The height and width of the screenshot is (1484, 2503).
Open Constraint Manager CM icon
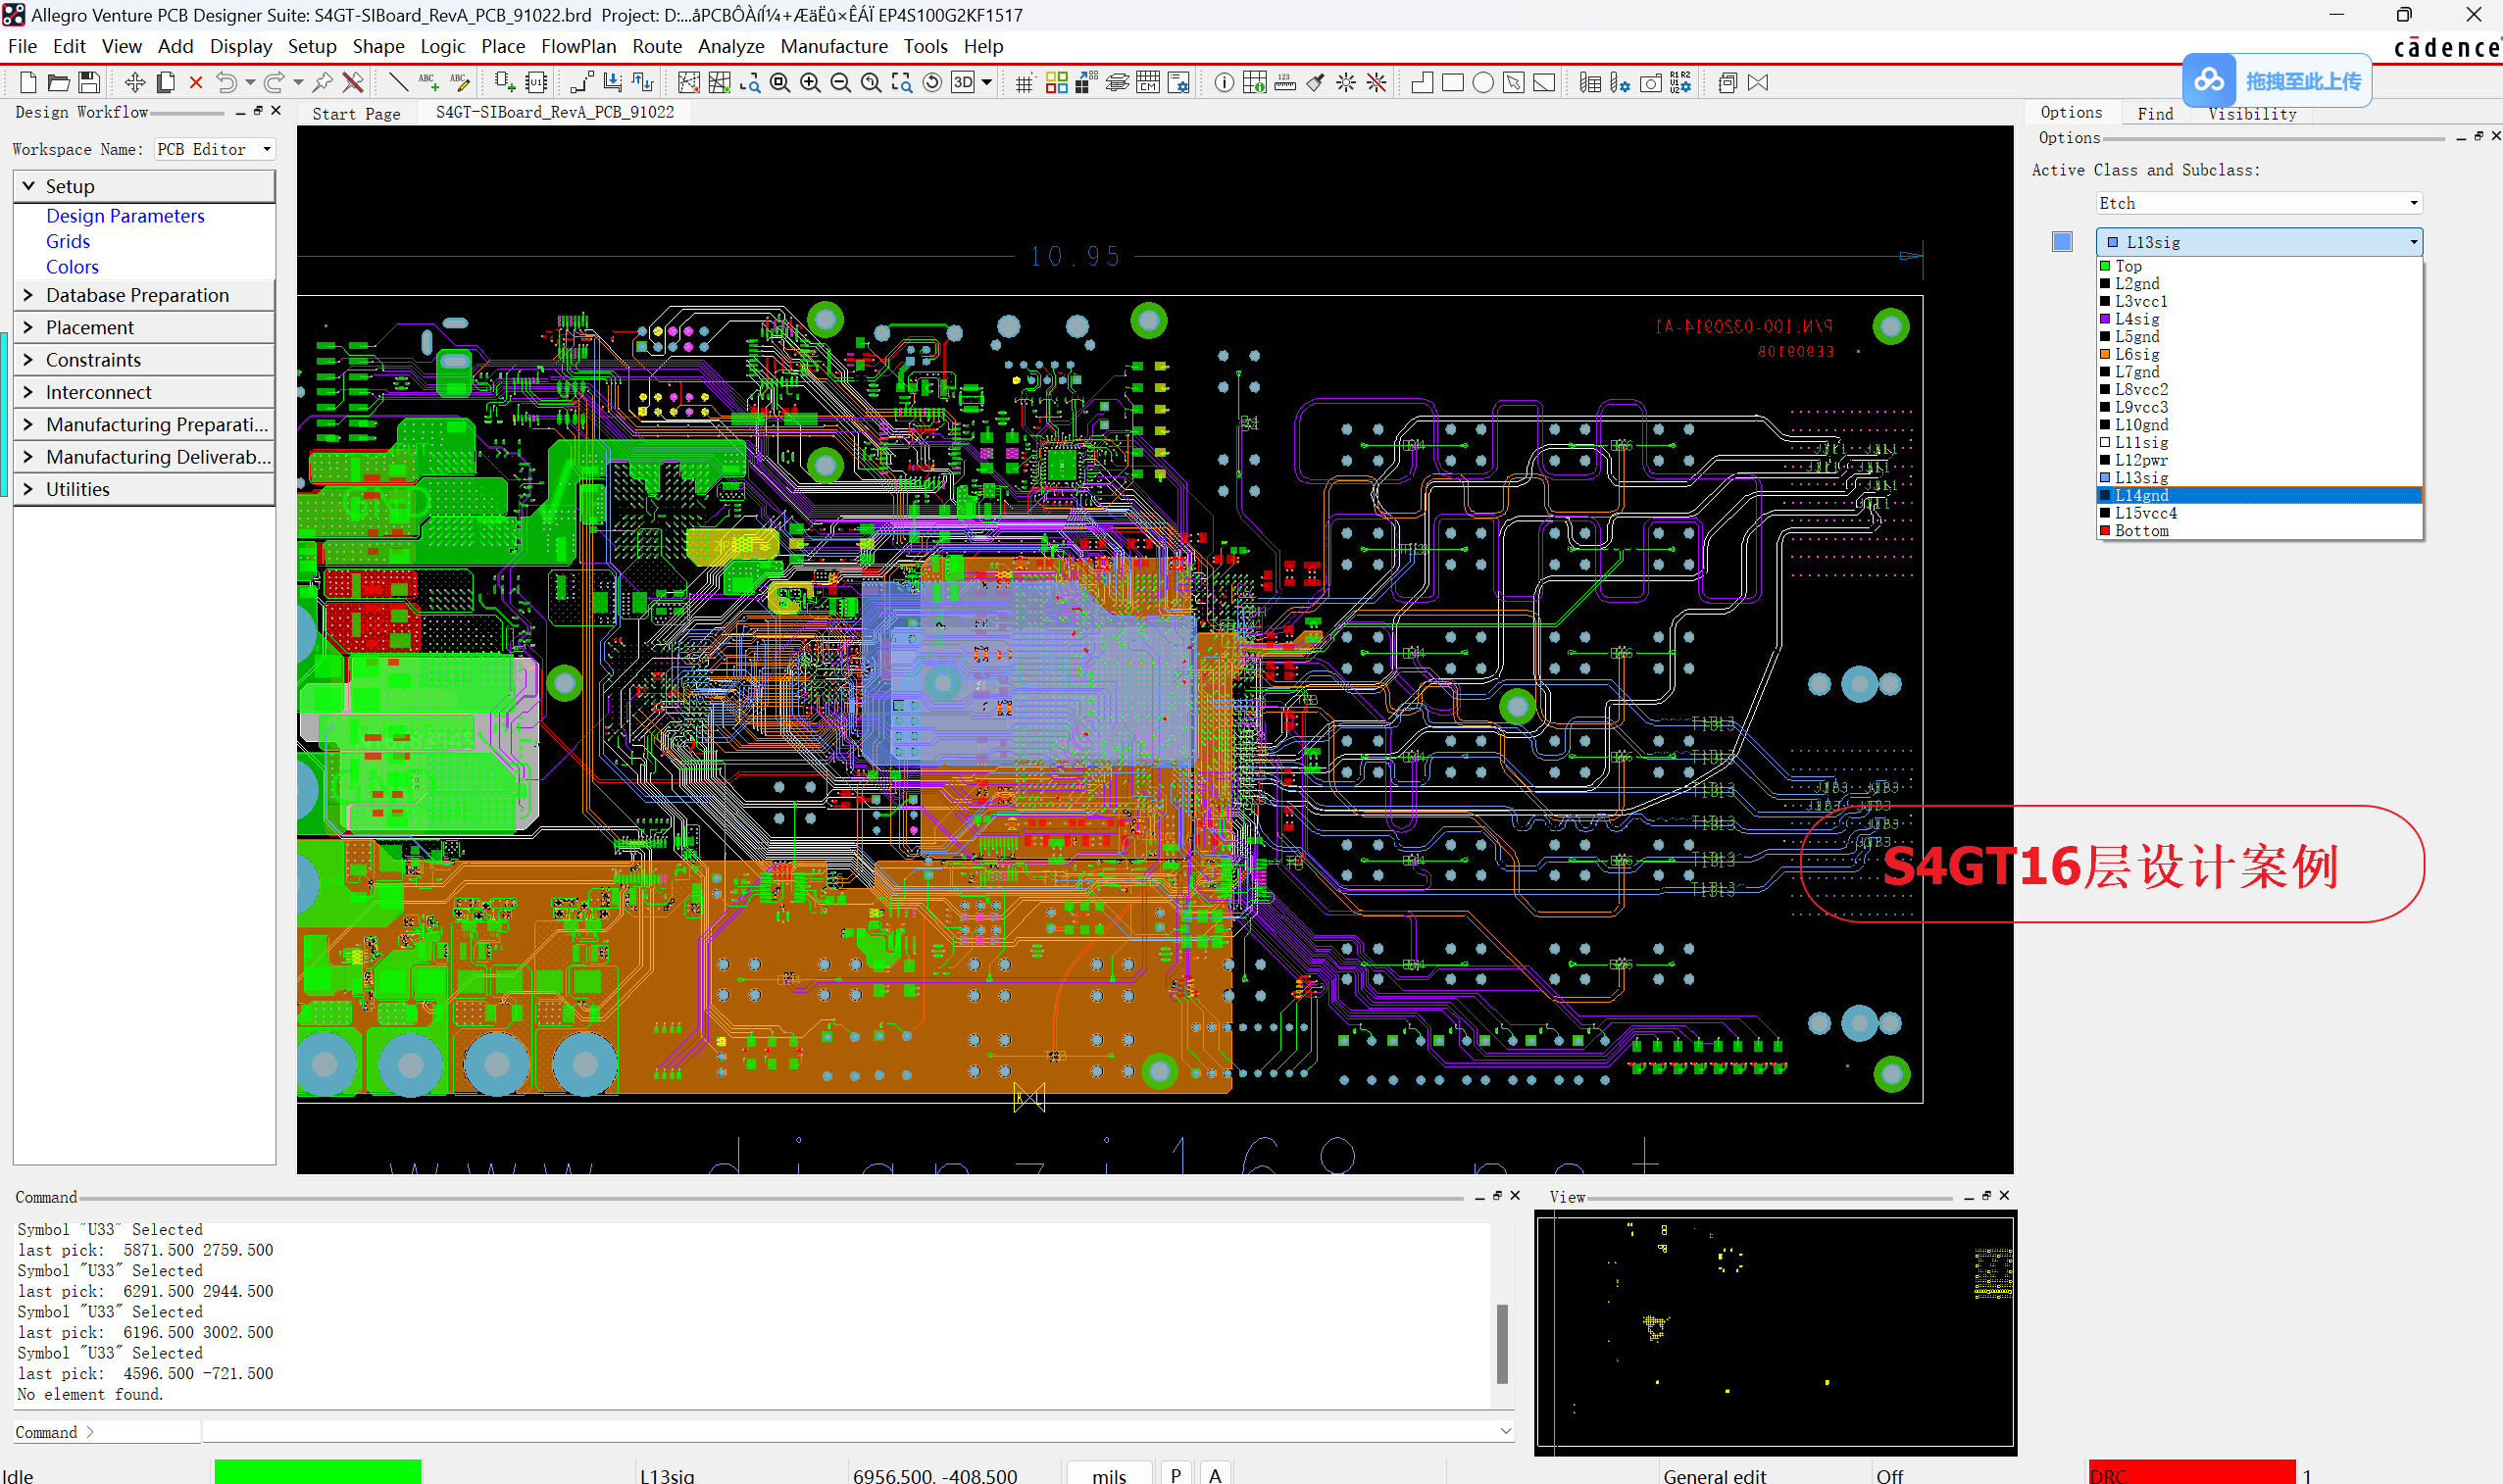click(x=1148, y=83)
